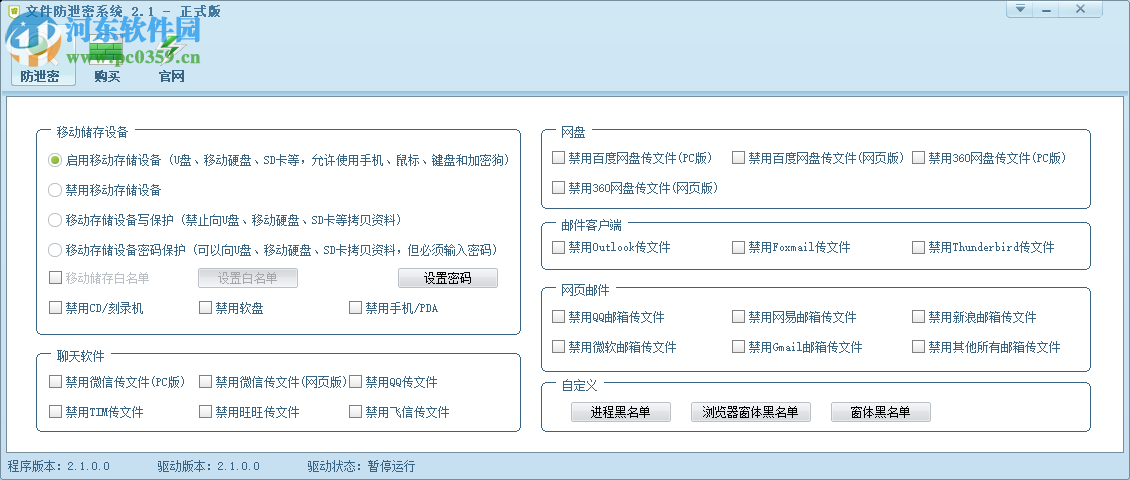Close the 文件防泄密系统 window
Screen dimensions: 1130x480
[1080, 9]
